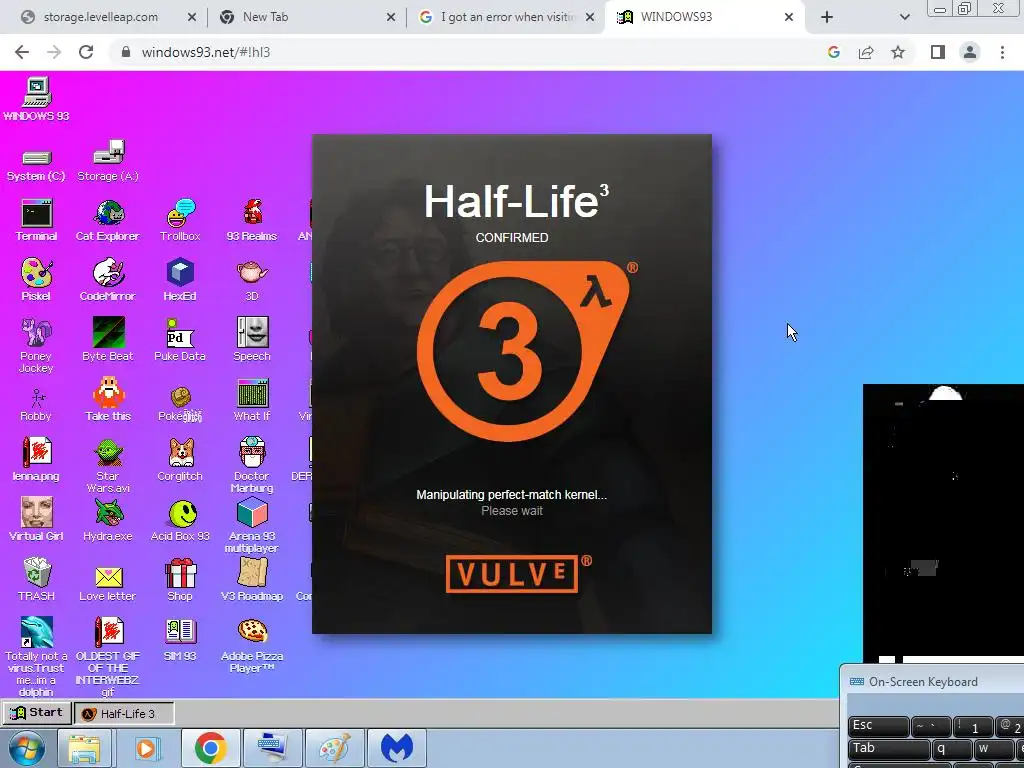Switch to storage.levelleap.com tab

(108, 17)
